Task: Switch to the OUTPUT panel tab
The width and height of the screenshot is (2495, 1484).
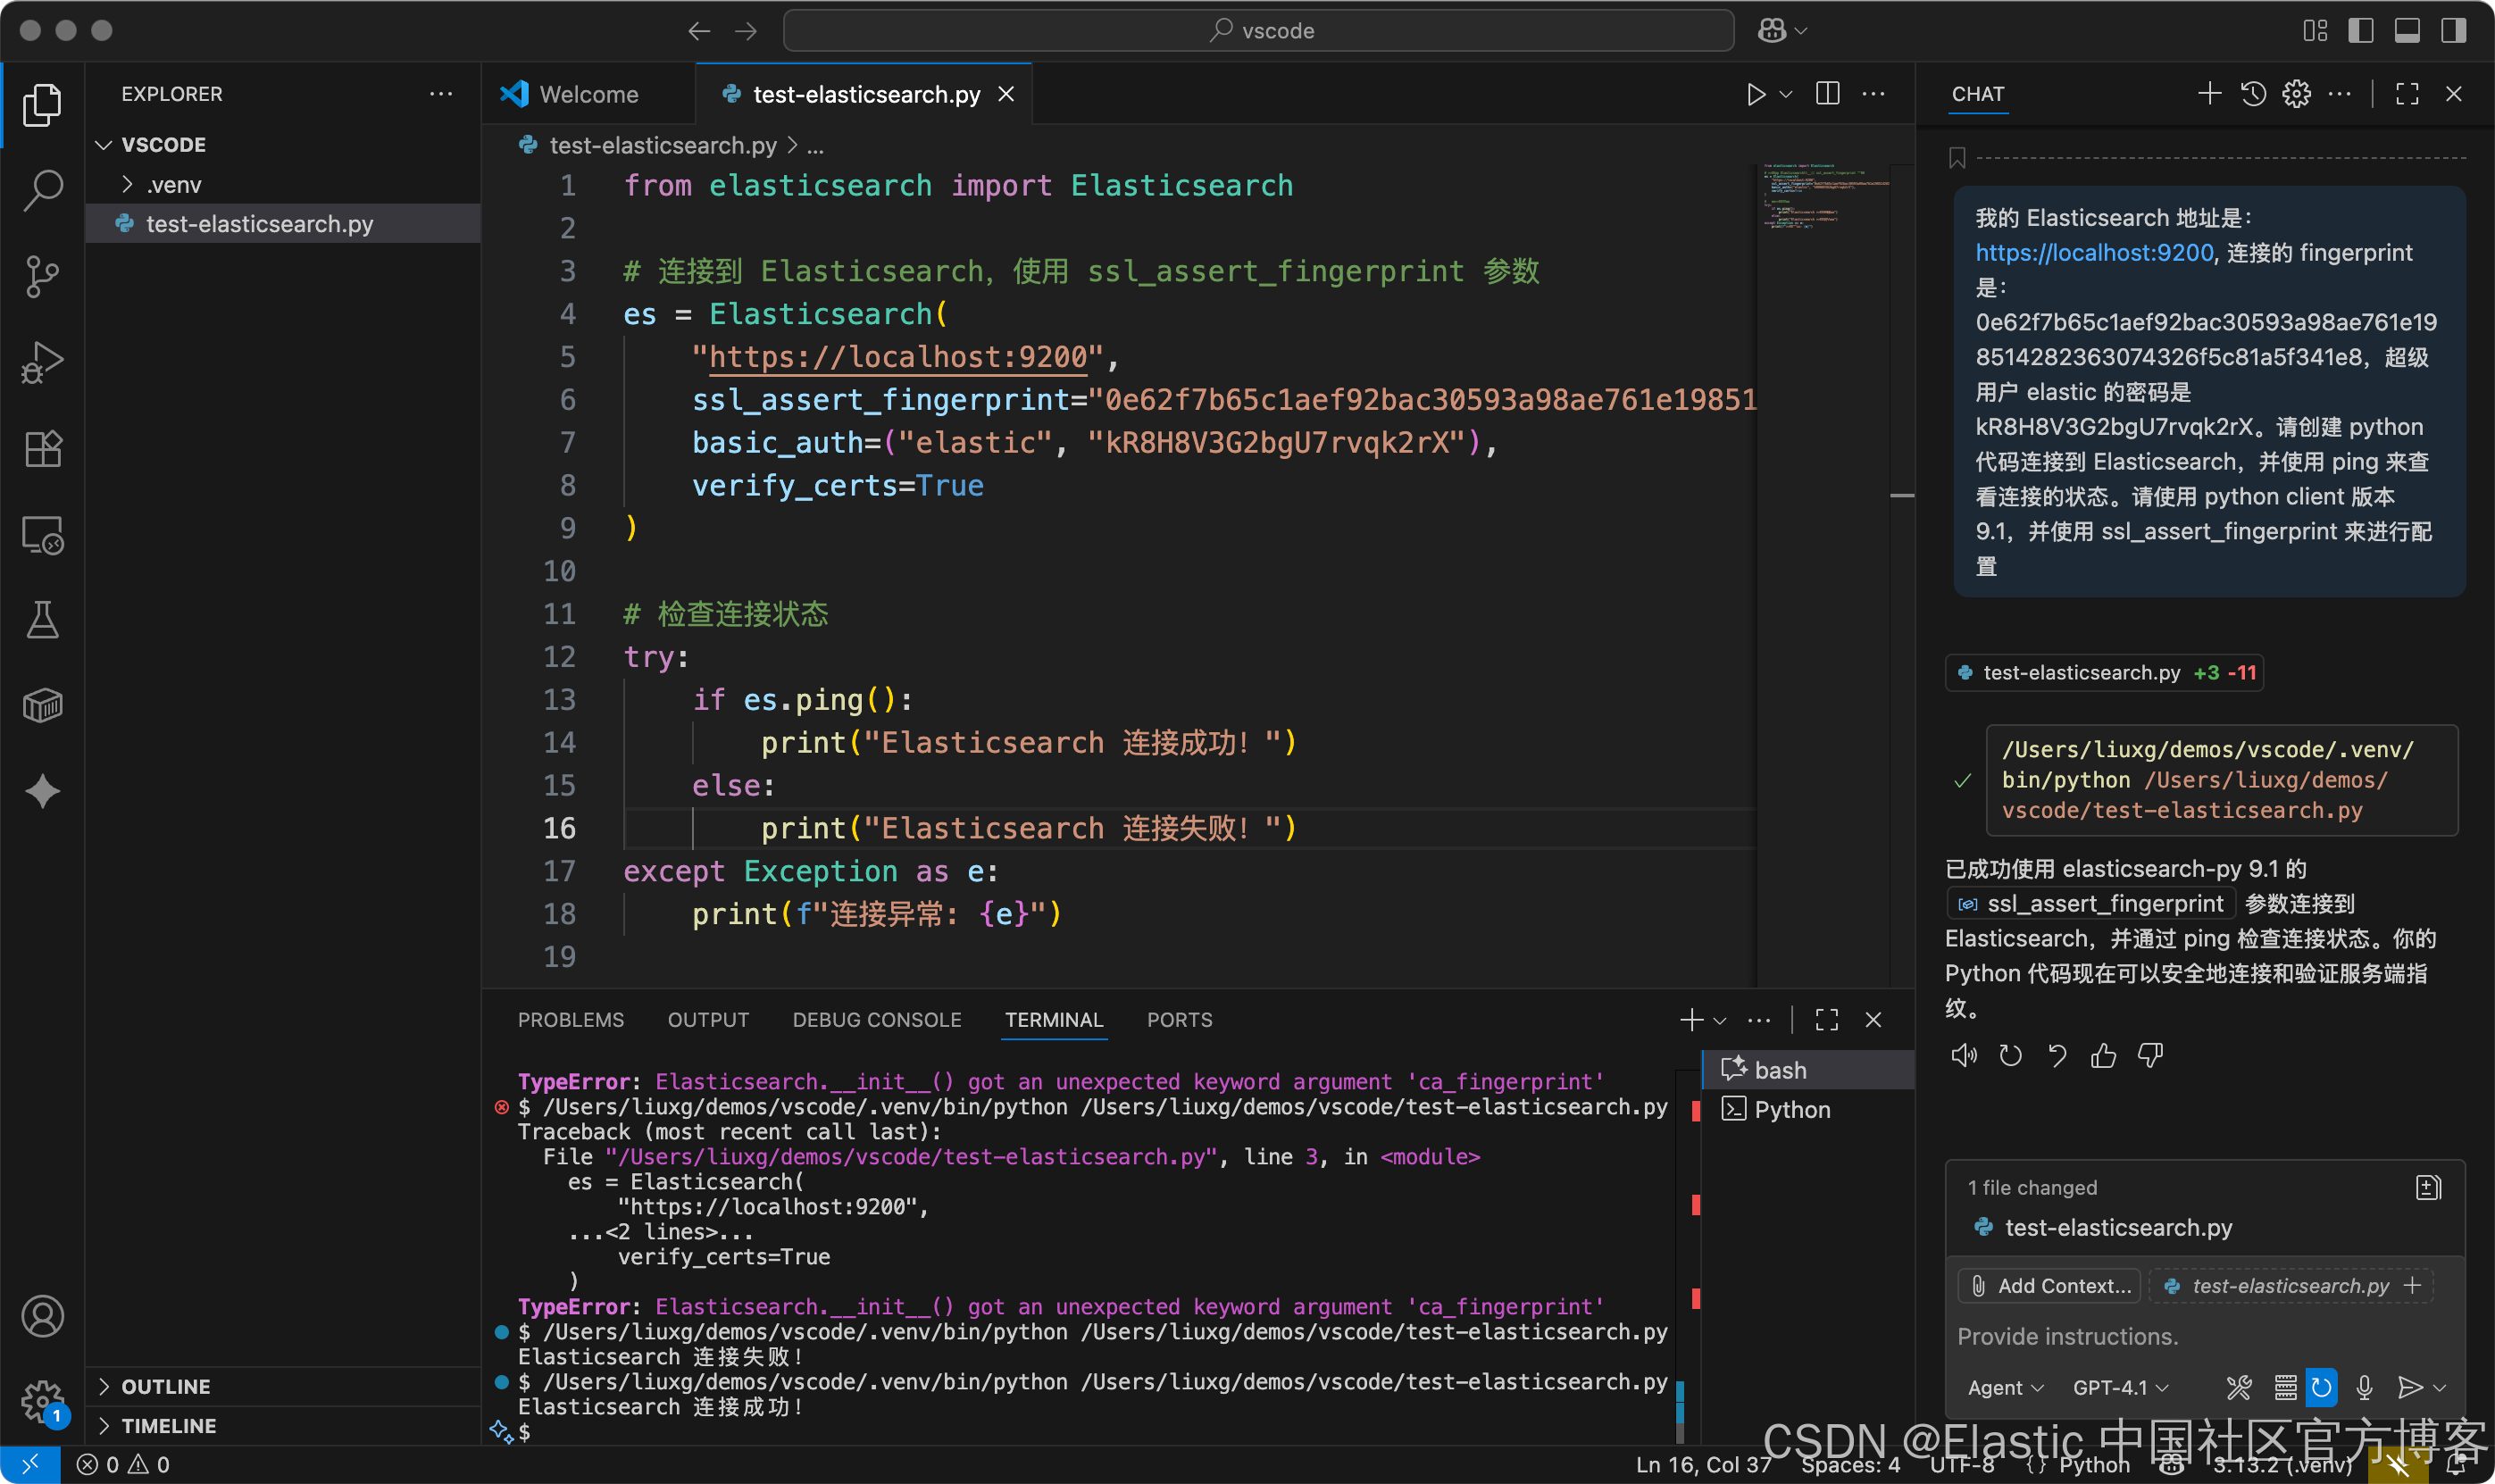Action: click(708, 1020)
